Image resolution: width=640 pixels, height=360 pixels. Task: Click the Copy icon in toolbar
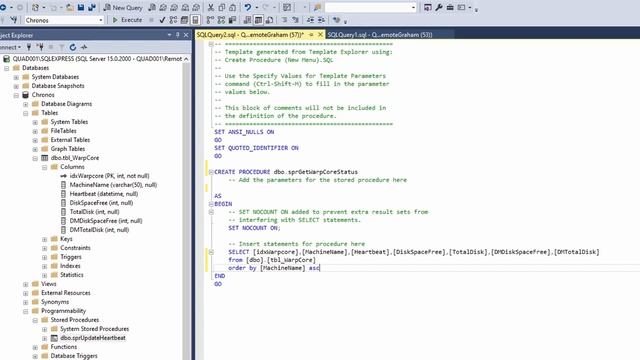(222, 7)
